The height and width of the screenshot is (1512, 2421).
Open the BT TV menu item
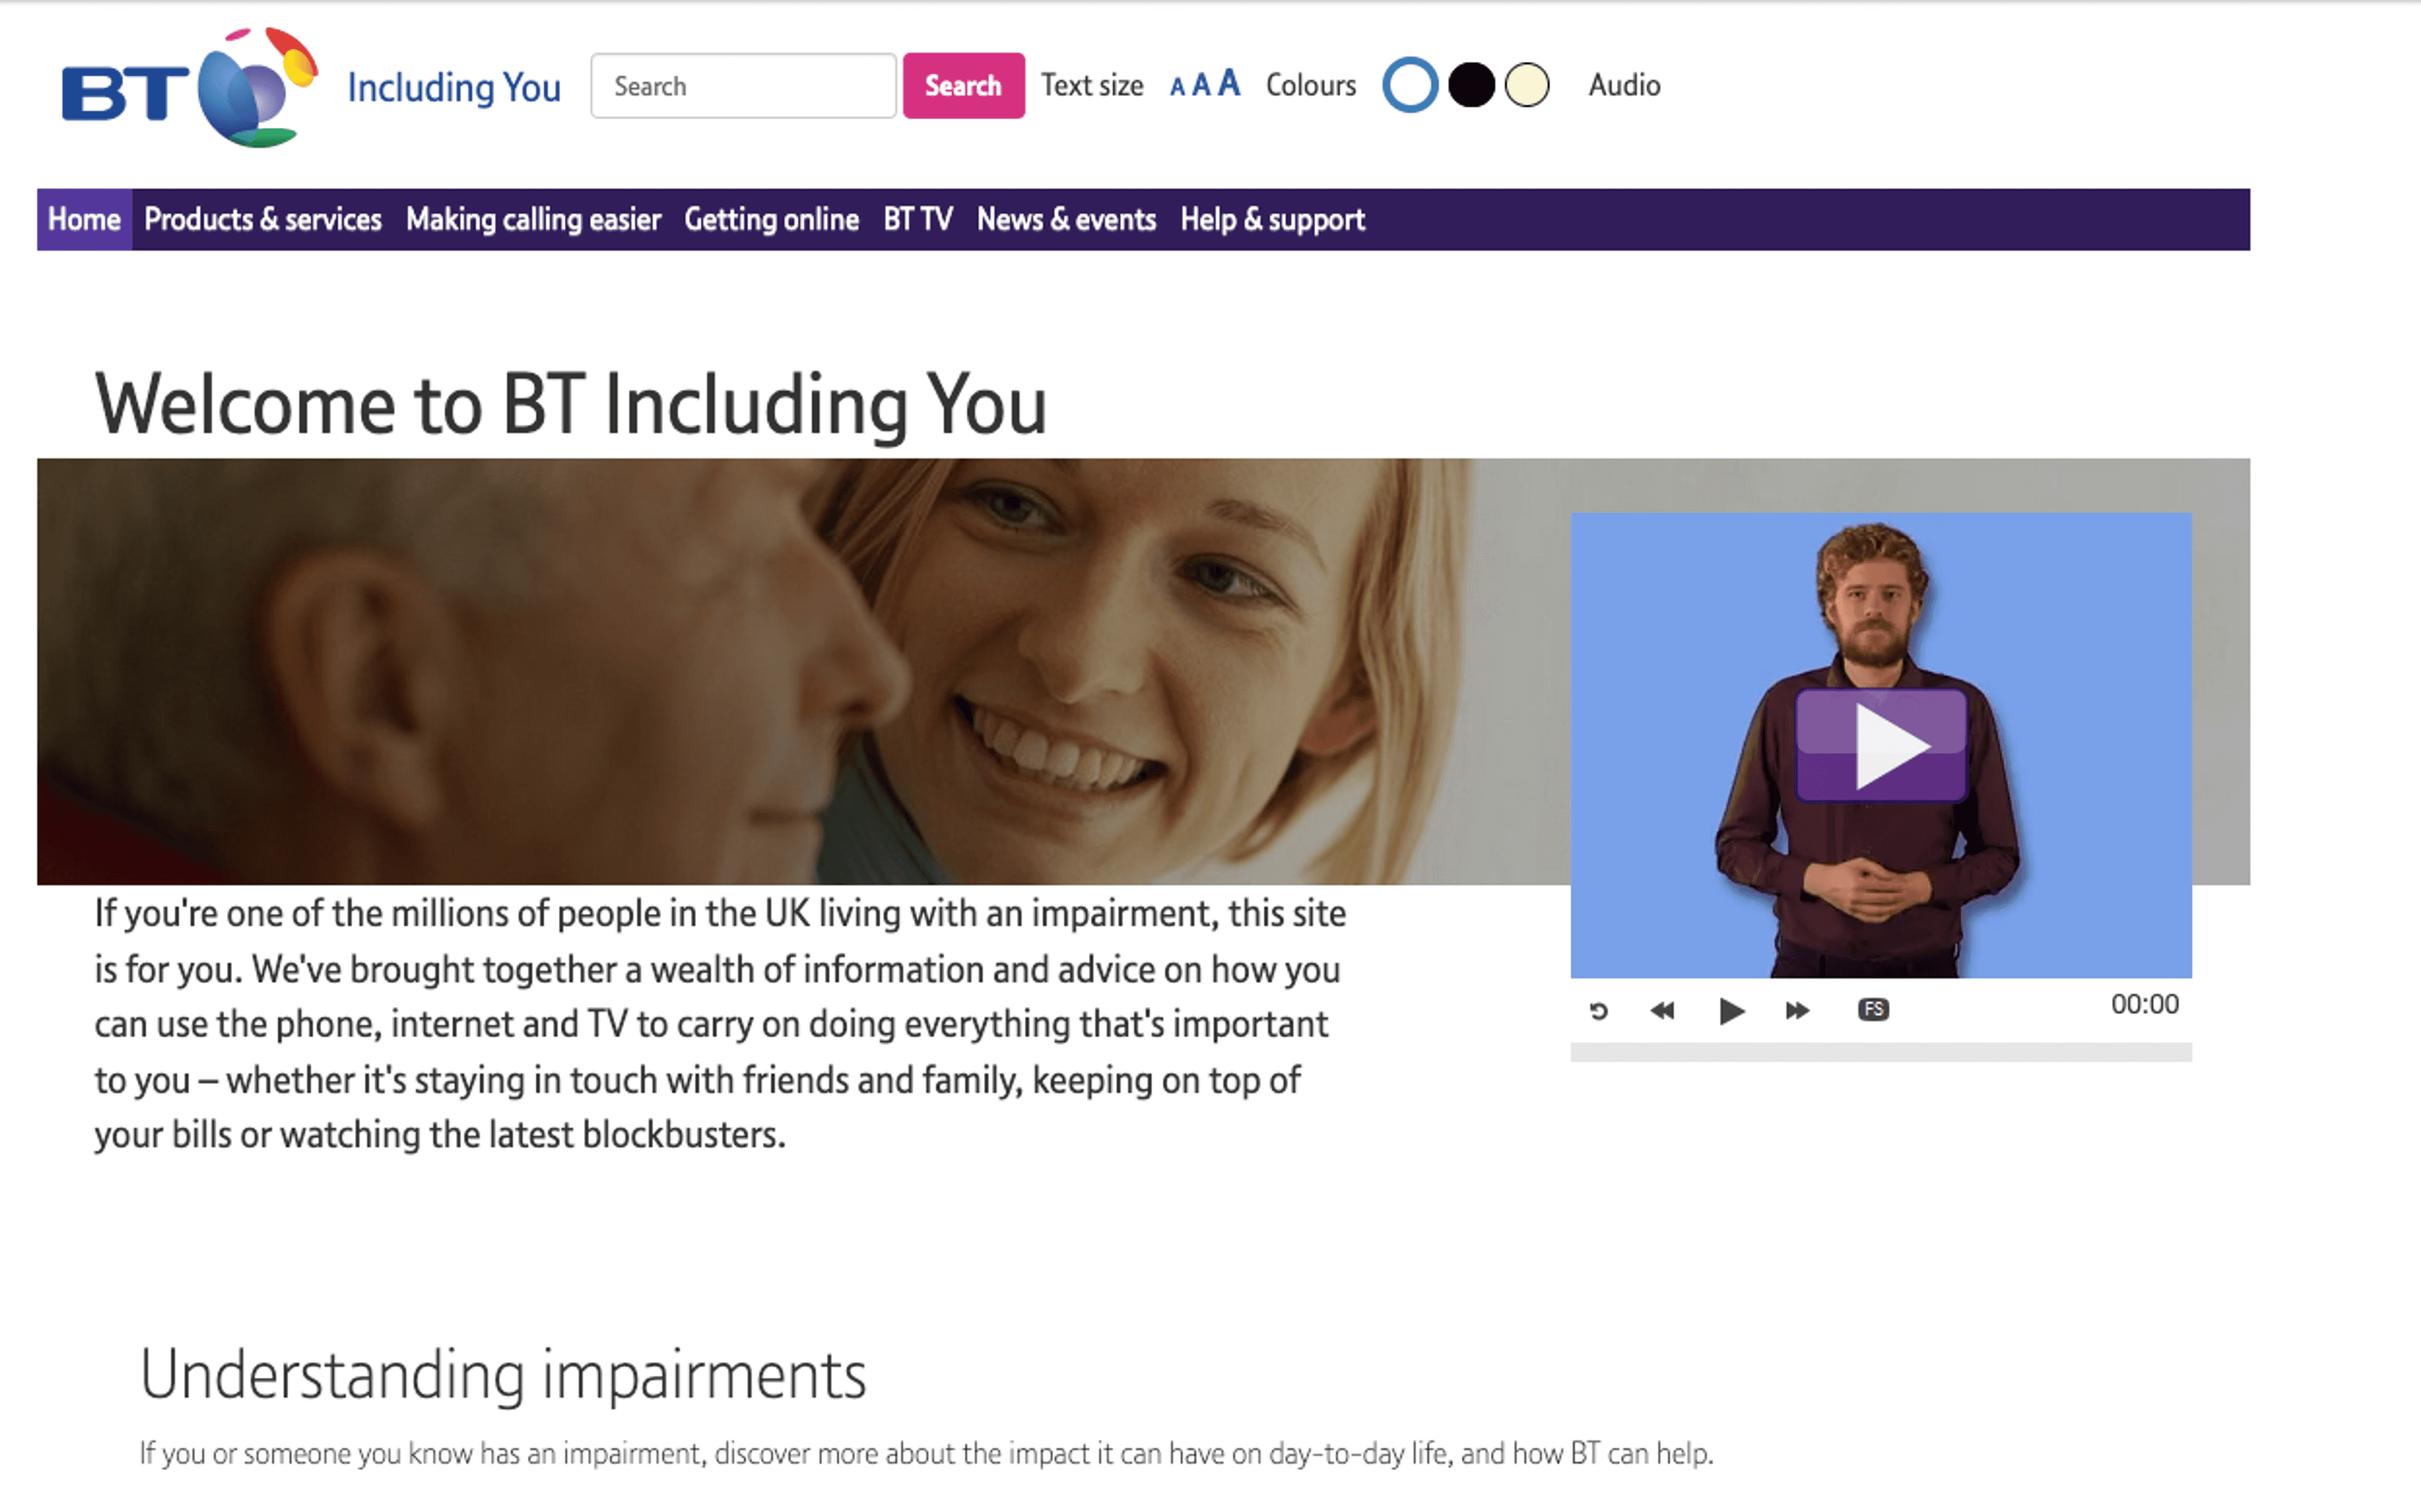[x=918, y=219]
